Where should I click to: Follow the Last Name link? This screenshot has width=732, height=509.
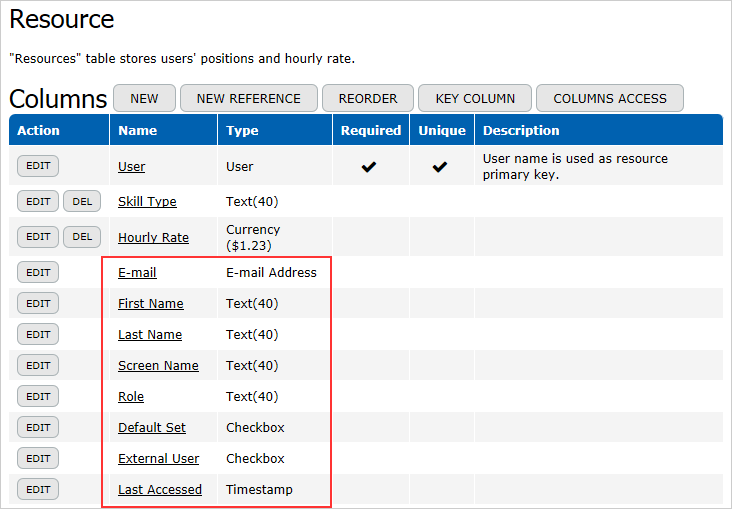click(x=150, y=334)
